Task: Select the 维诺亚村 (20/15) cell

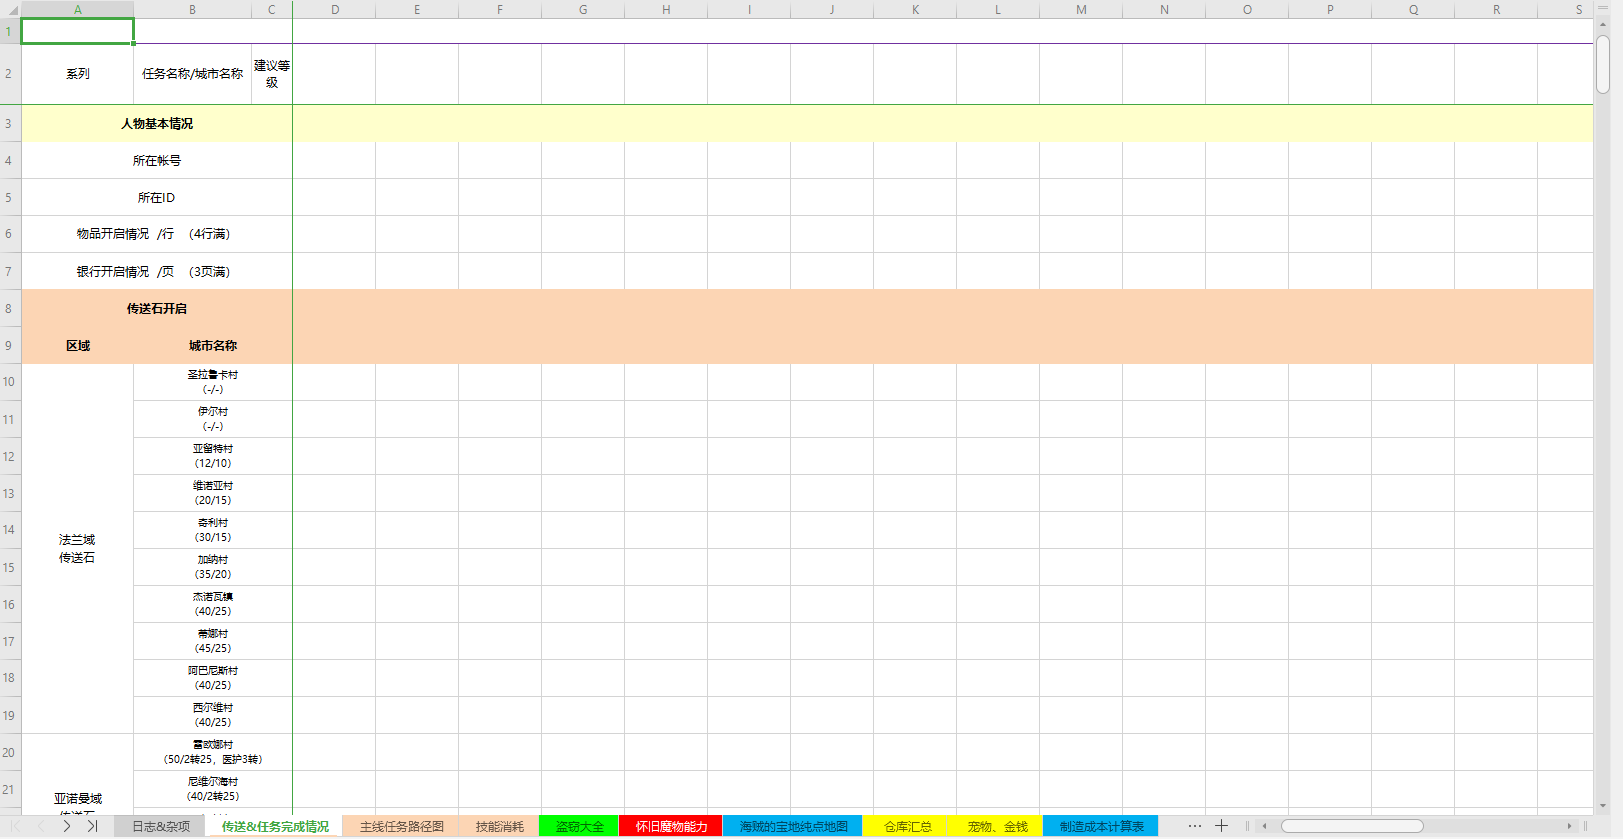Action: click(x=213, y=493)
